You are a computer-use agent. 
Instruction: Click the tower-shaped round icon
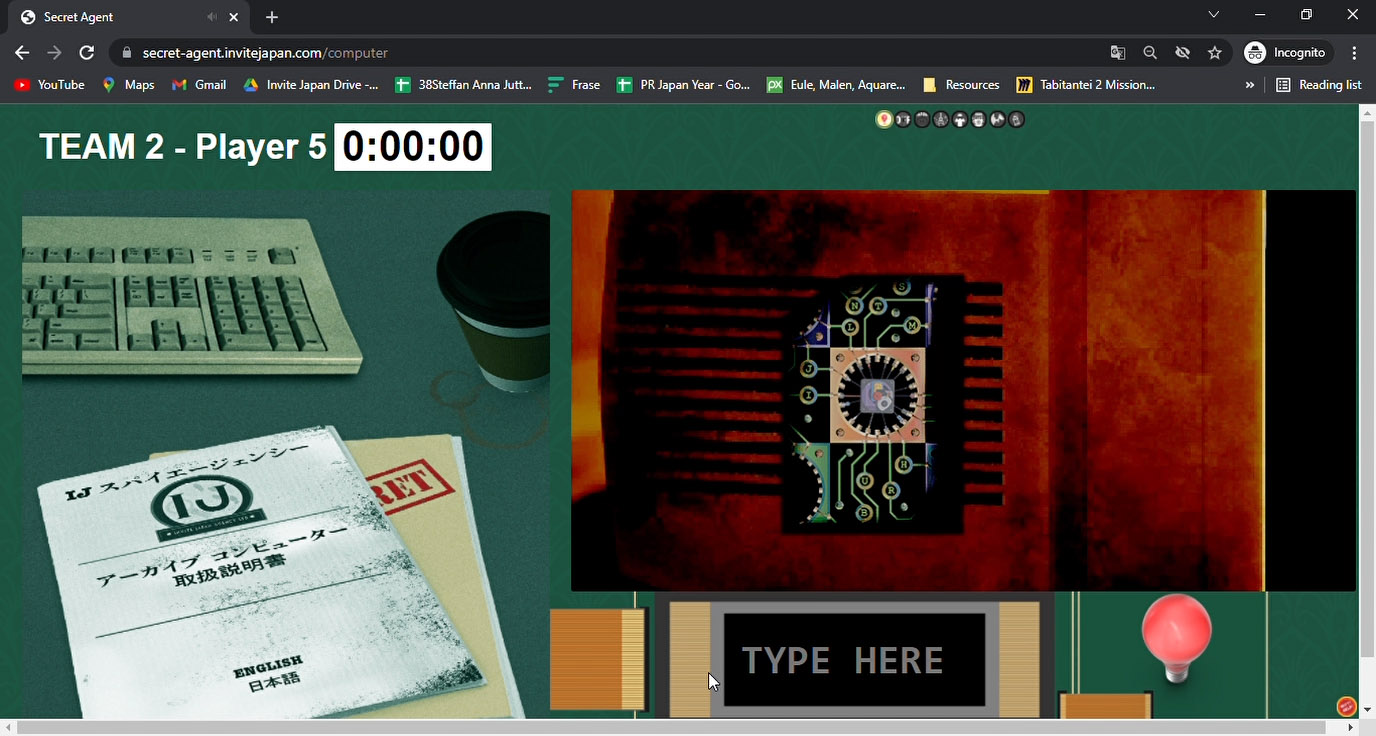(x=941, y=119)
